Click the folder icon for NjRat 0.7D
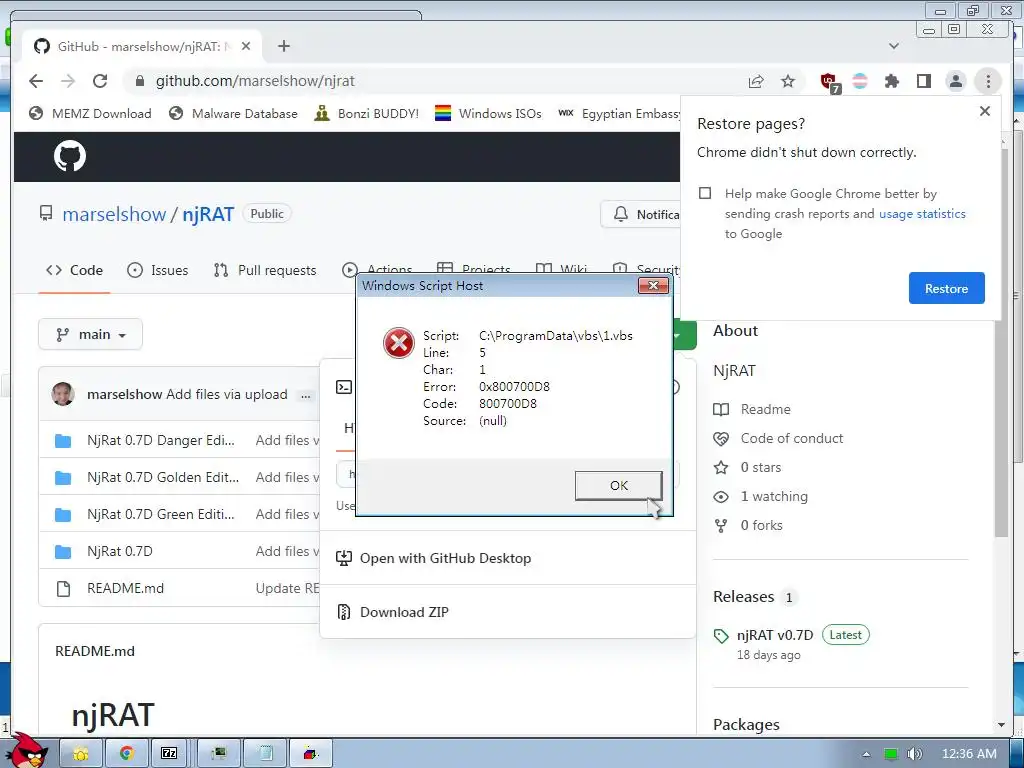 click(x=63, y=552)
